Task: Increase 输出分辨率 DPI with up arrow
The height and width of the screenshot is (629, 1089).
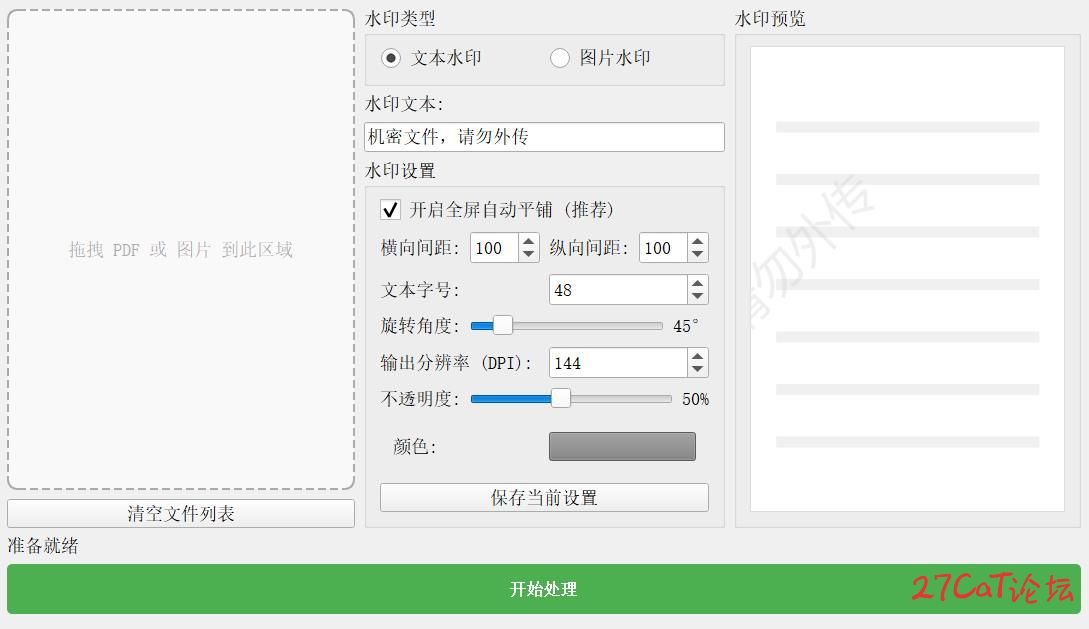Action: (698, 356)
